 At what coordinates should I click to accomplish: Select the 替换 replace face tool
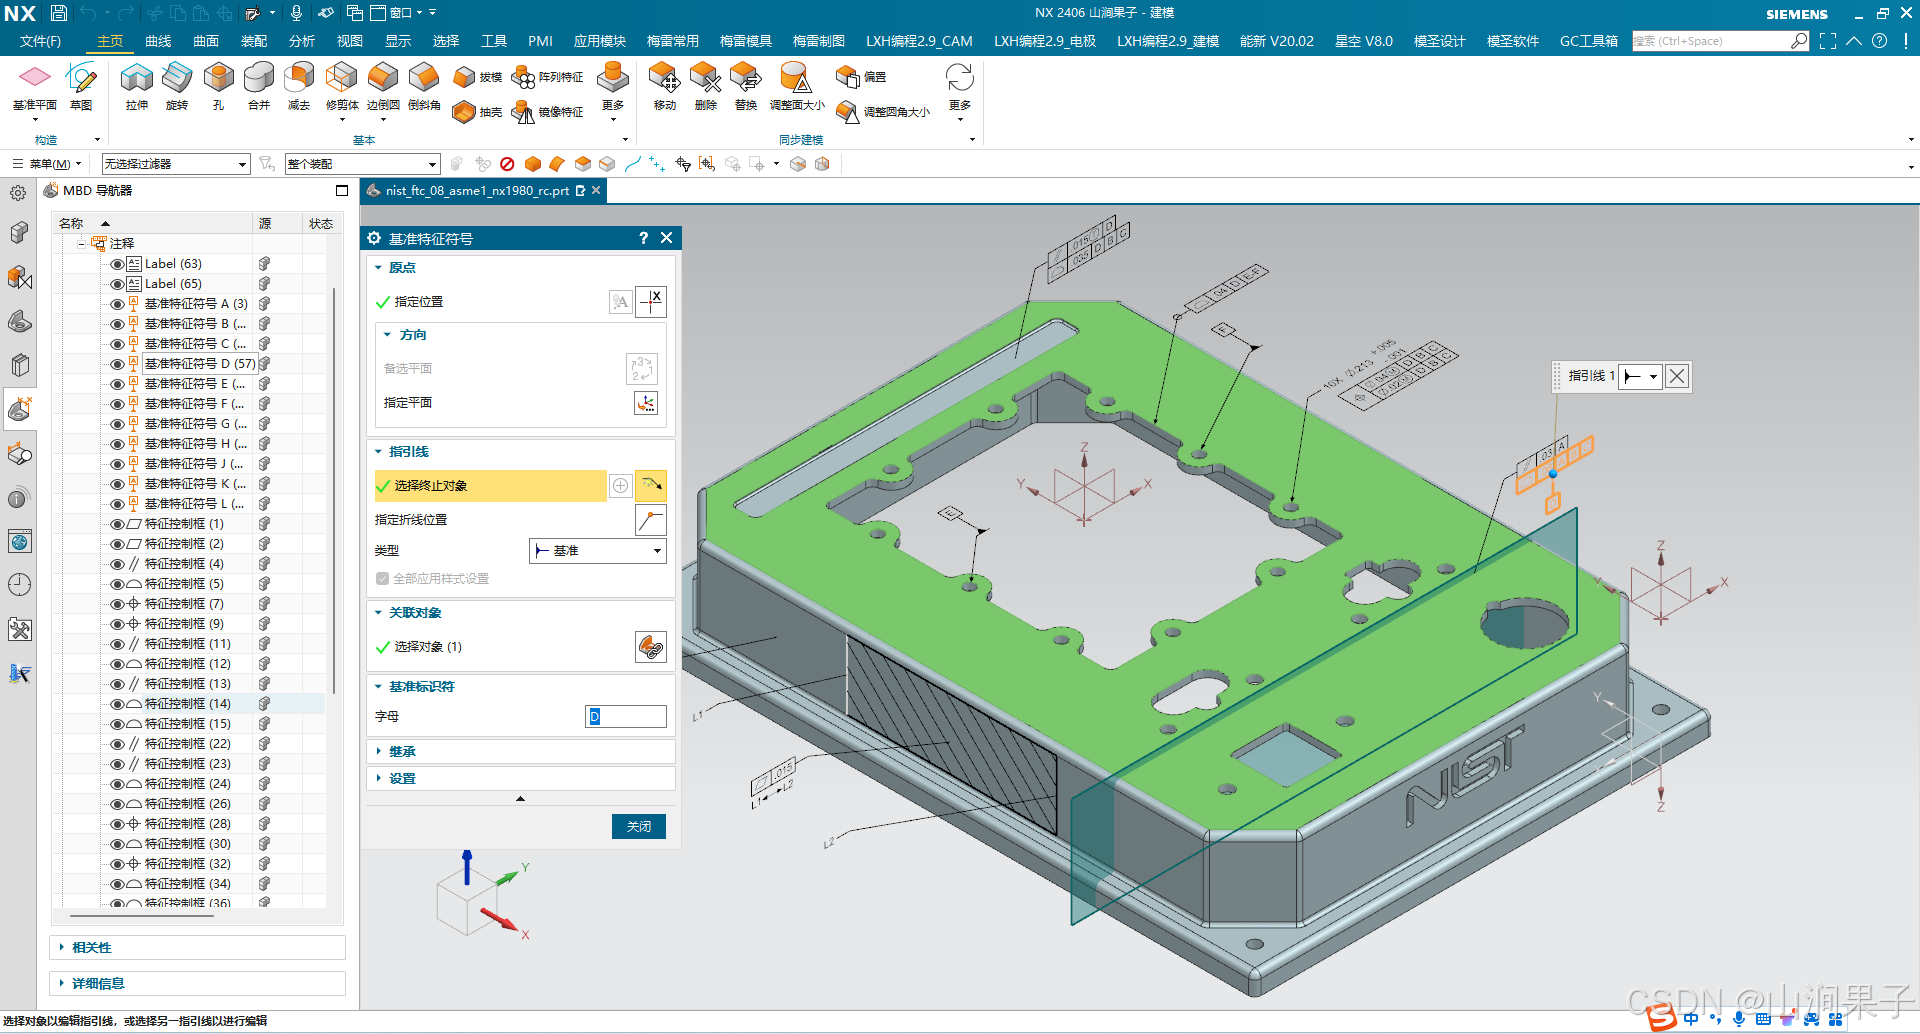pyautogui.click(x=746, y=86)
